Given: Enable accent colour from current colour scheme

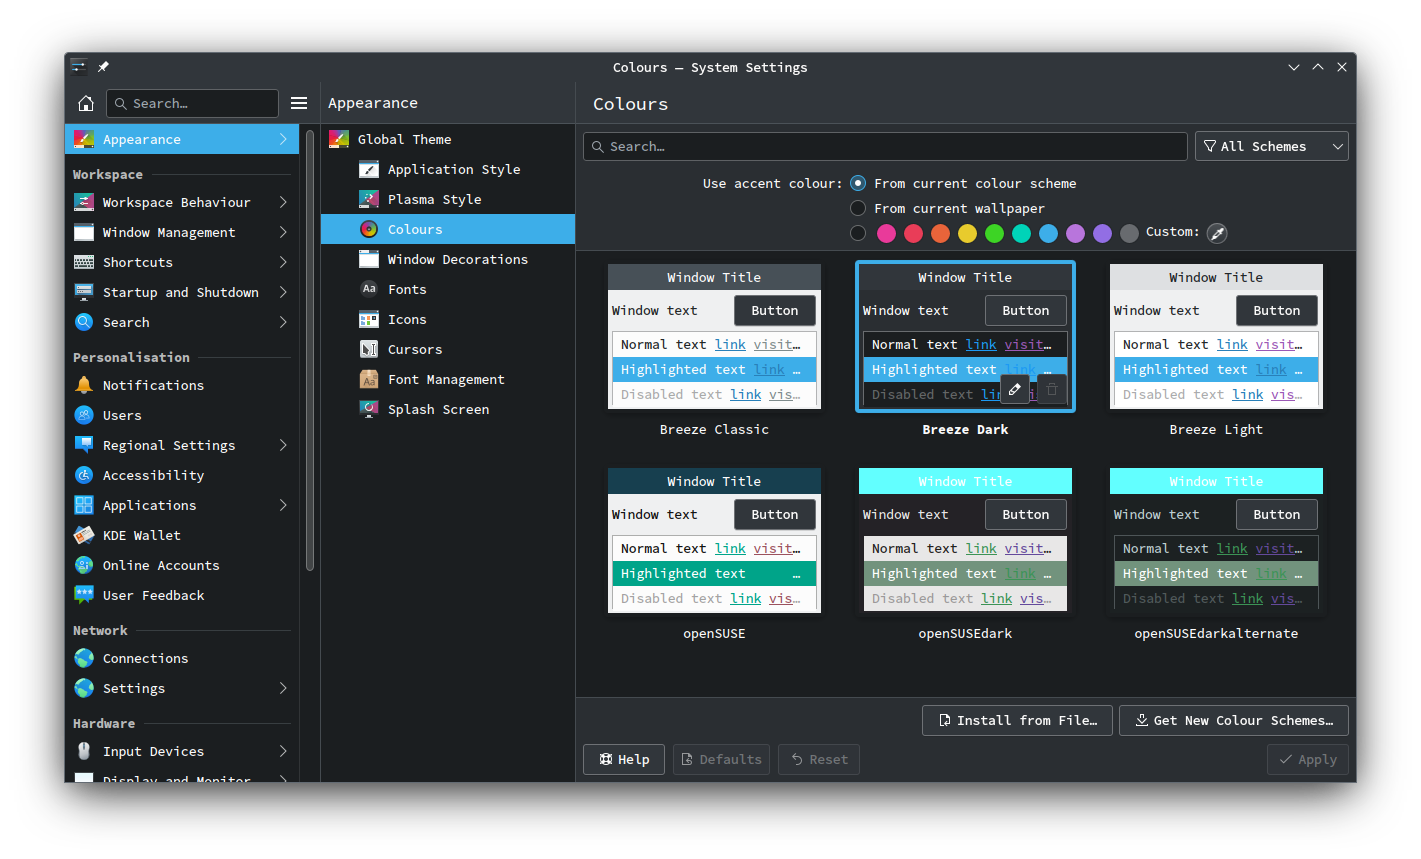Looking at the screenshot, I should point(858,183).
